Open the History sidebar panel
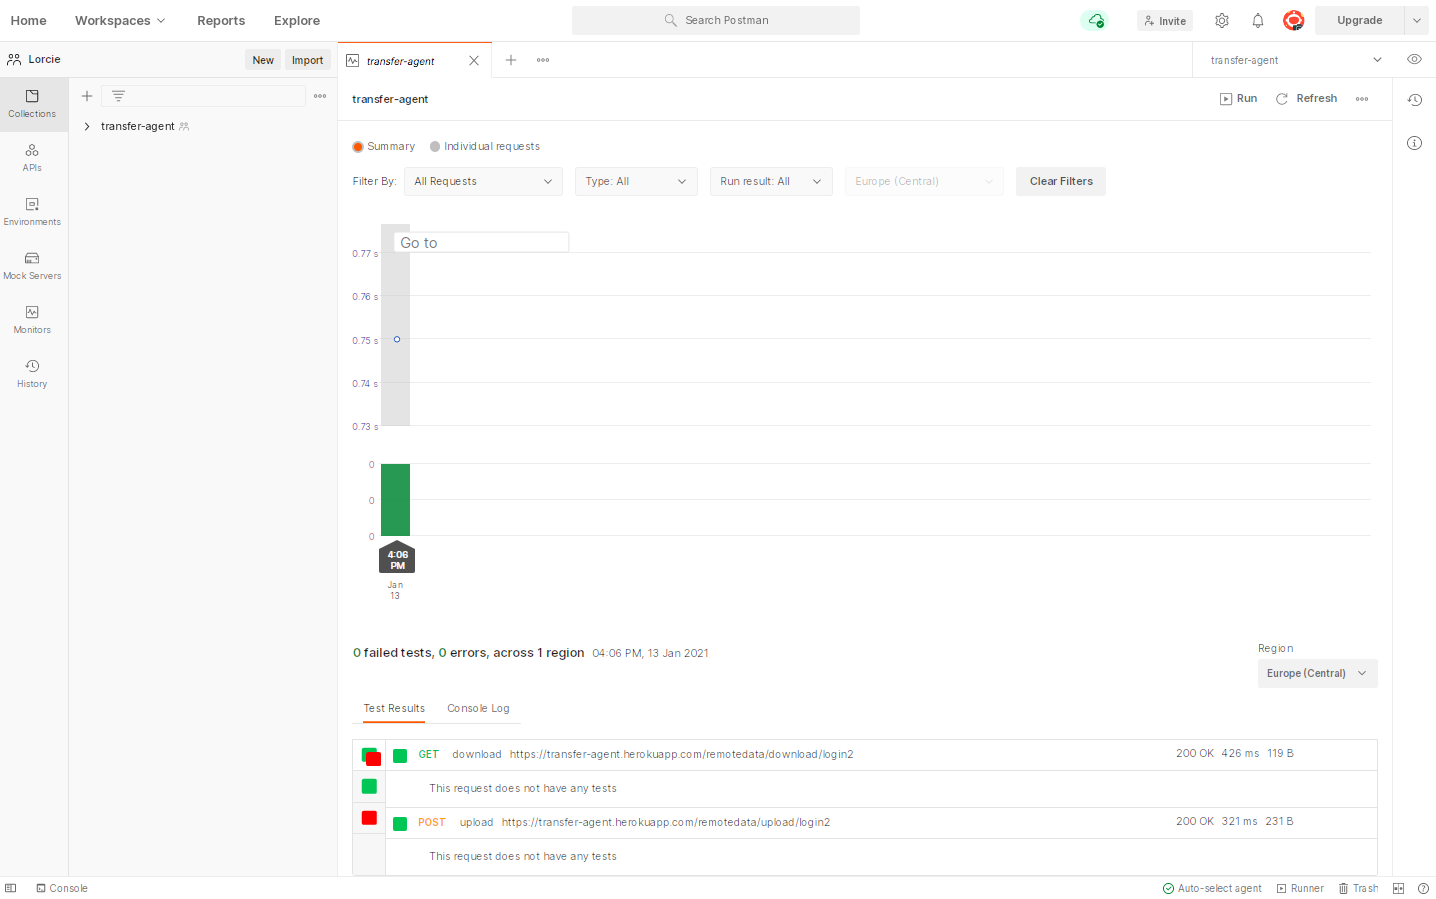 [x=32, y=374]
